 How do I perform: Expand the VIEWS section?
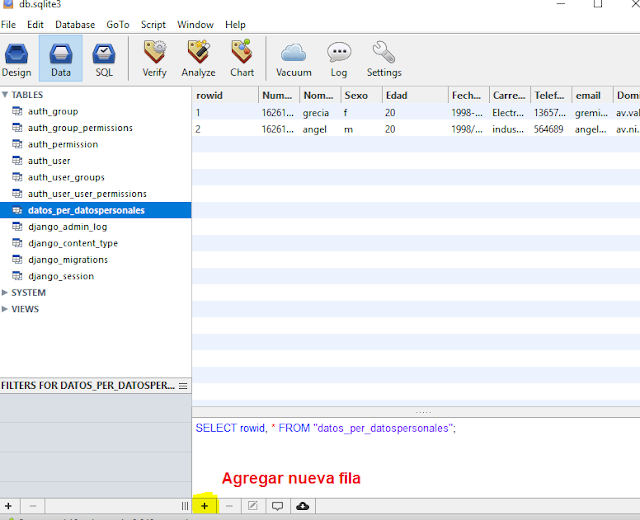tap(5, 309)
